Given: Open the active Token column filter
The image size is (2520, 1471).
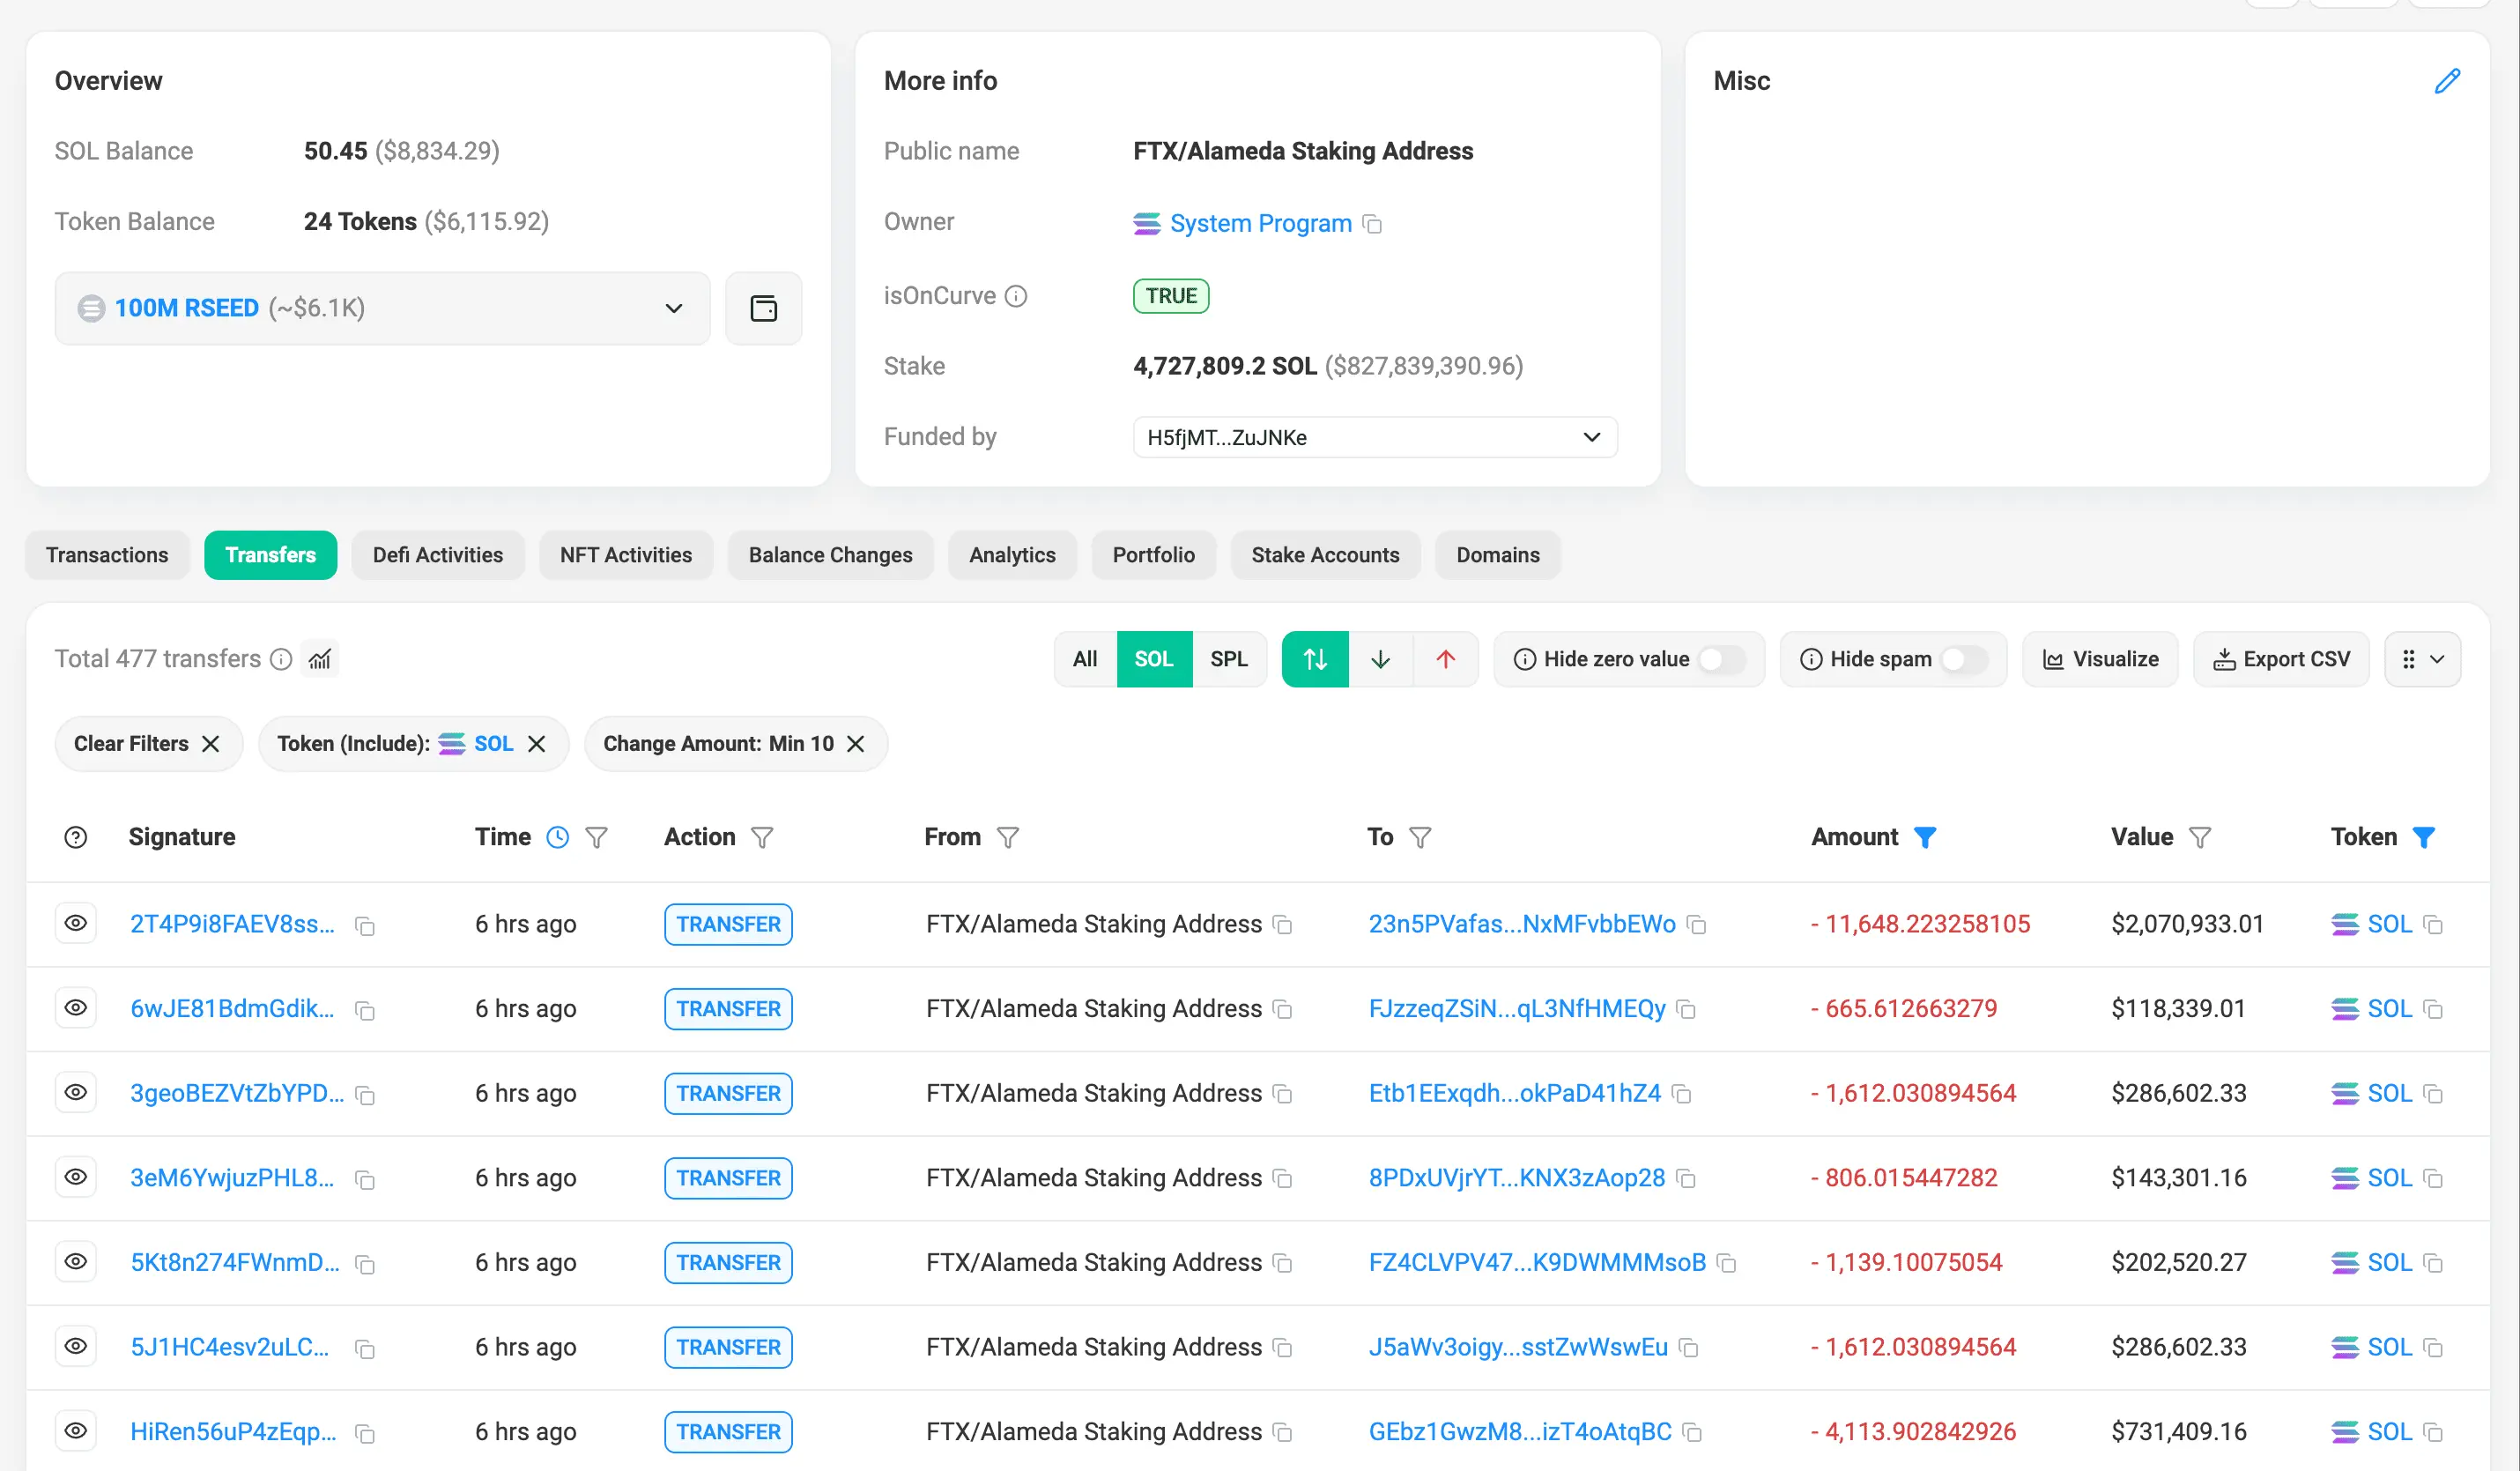Looking at the screenshot, I should click(x=2423, y=837).
